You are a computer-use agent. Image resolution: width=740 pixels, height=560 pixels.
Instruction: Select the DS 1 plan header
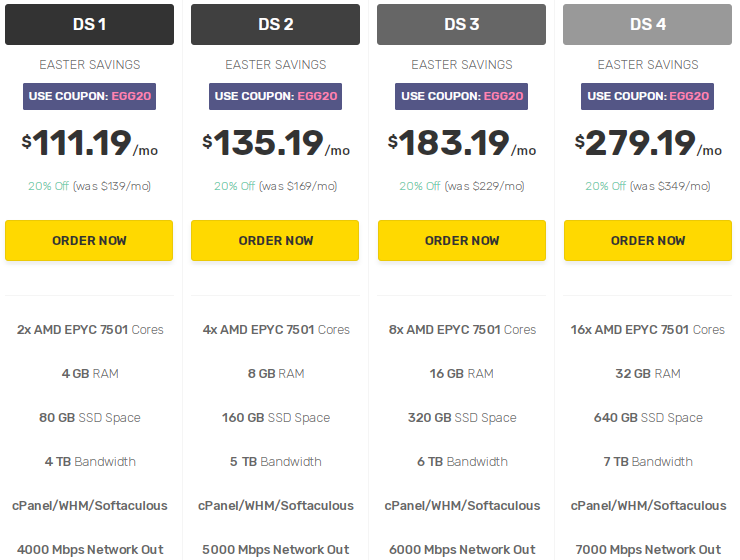(89, 24)
